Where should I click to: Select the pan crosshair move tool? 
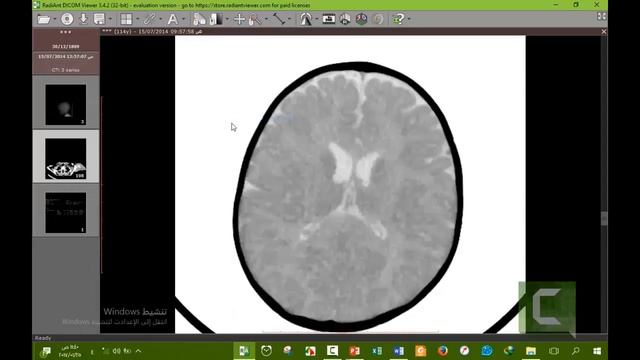[x=239, y=19]
